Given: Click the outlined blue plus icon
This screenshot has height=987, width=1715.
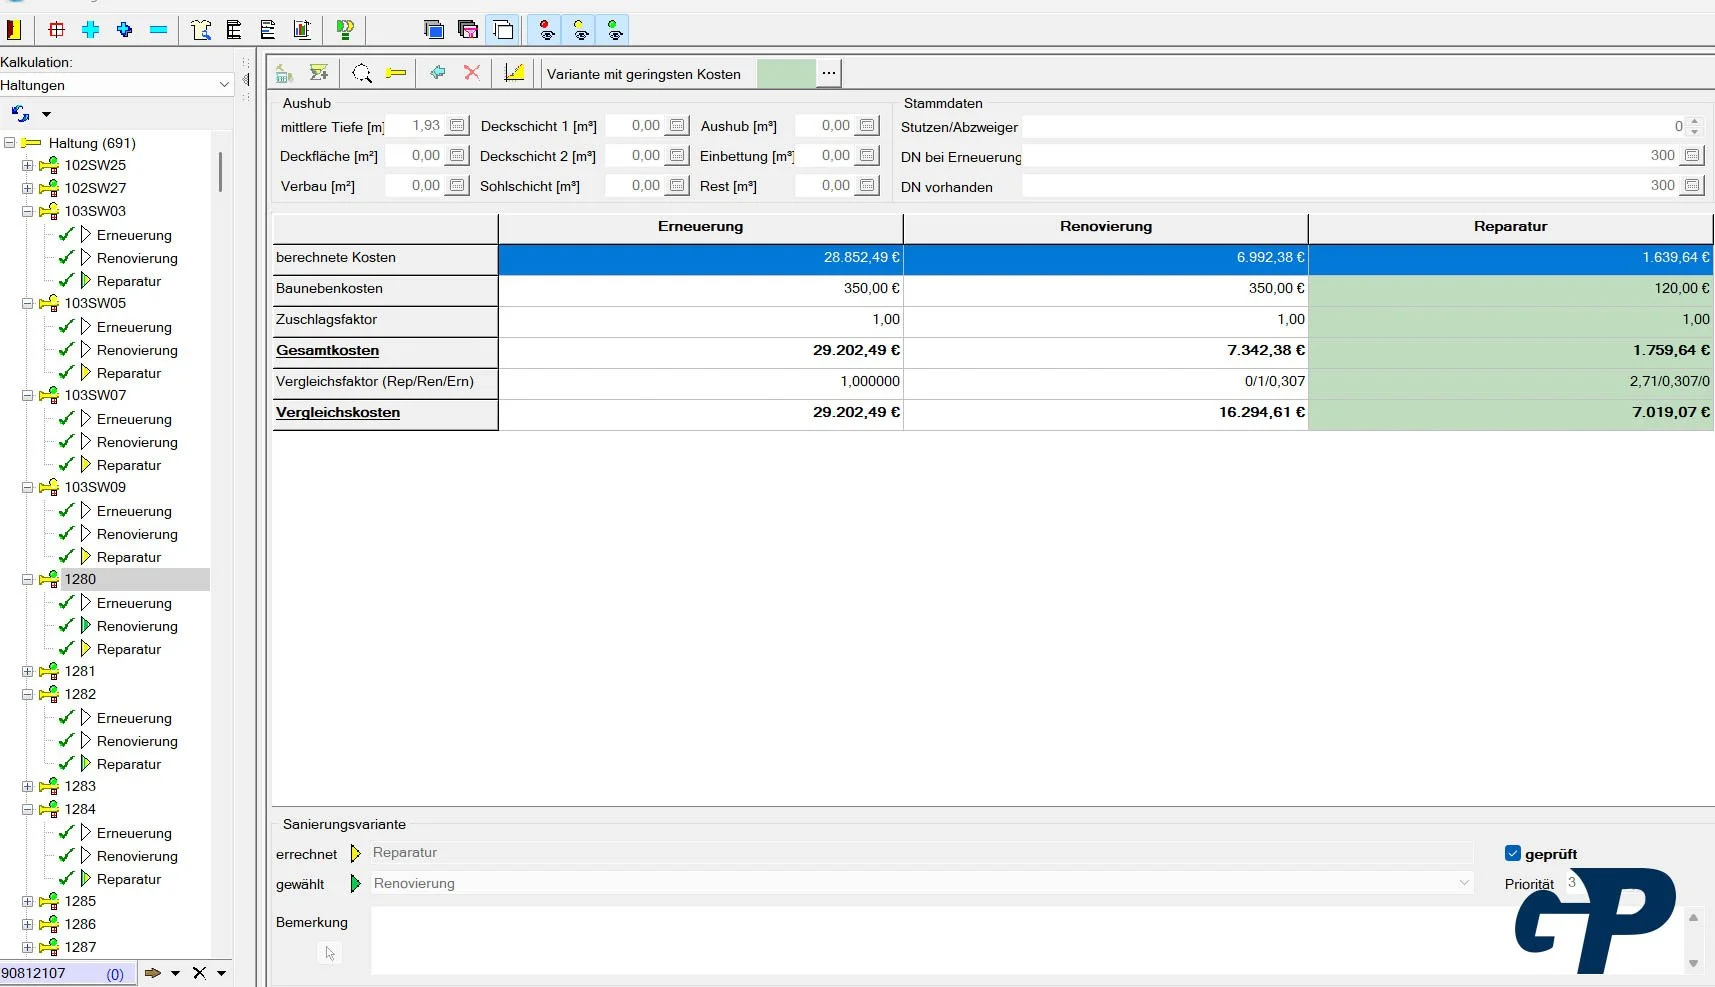Looking at the screenshot, I should tap(125, 30).
